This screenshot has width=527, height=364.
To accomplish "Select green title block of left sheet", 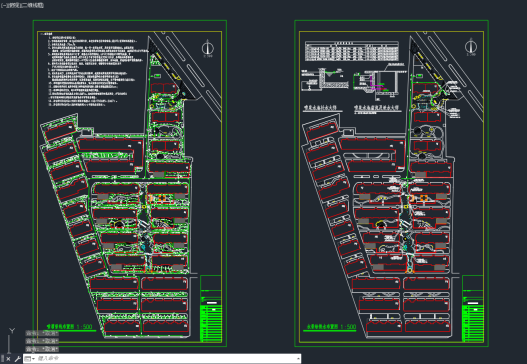I will 211,309.
